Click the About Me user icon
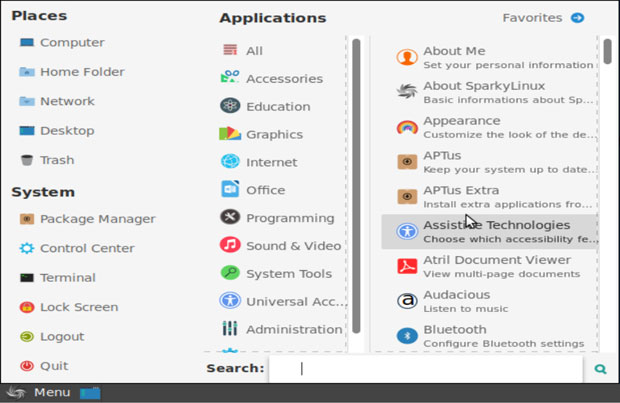The image size is (620, 403). (x=407, y=57)
